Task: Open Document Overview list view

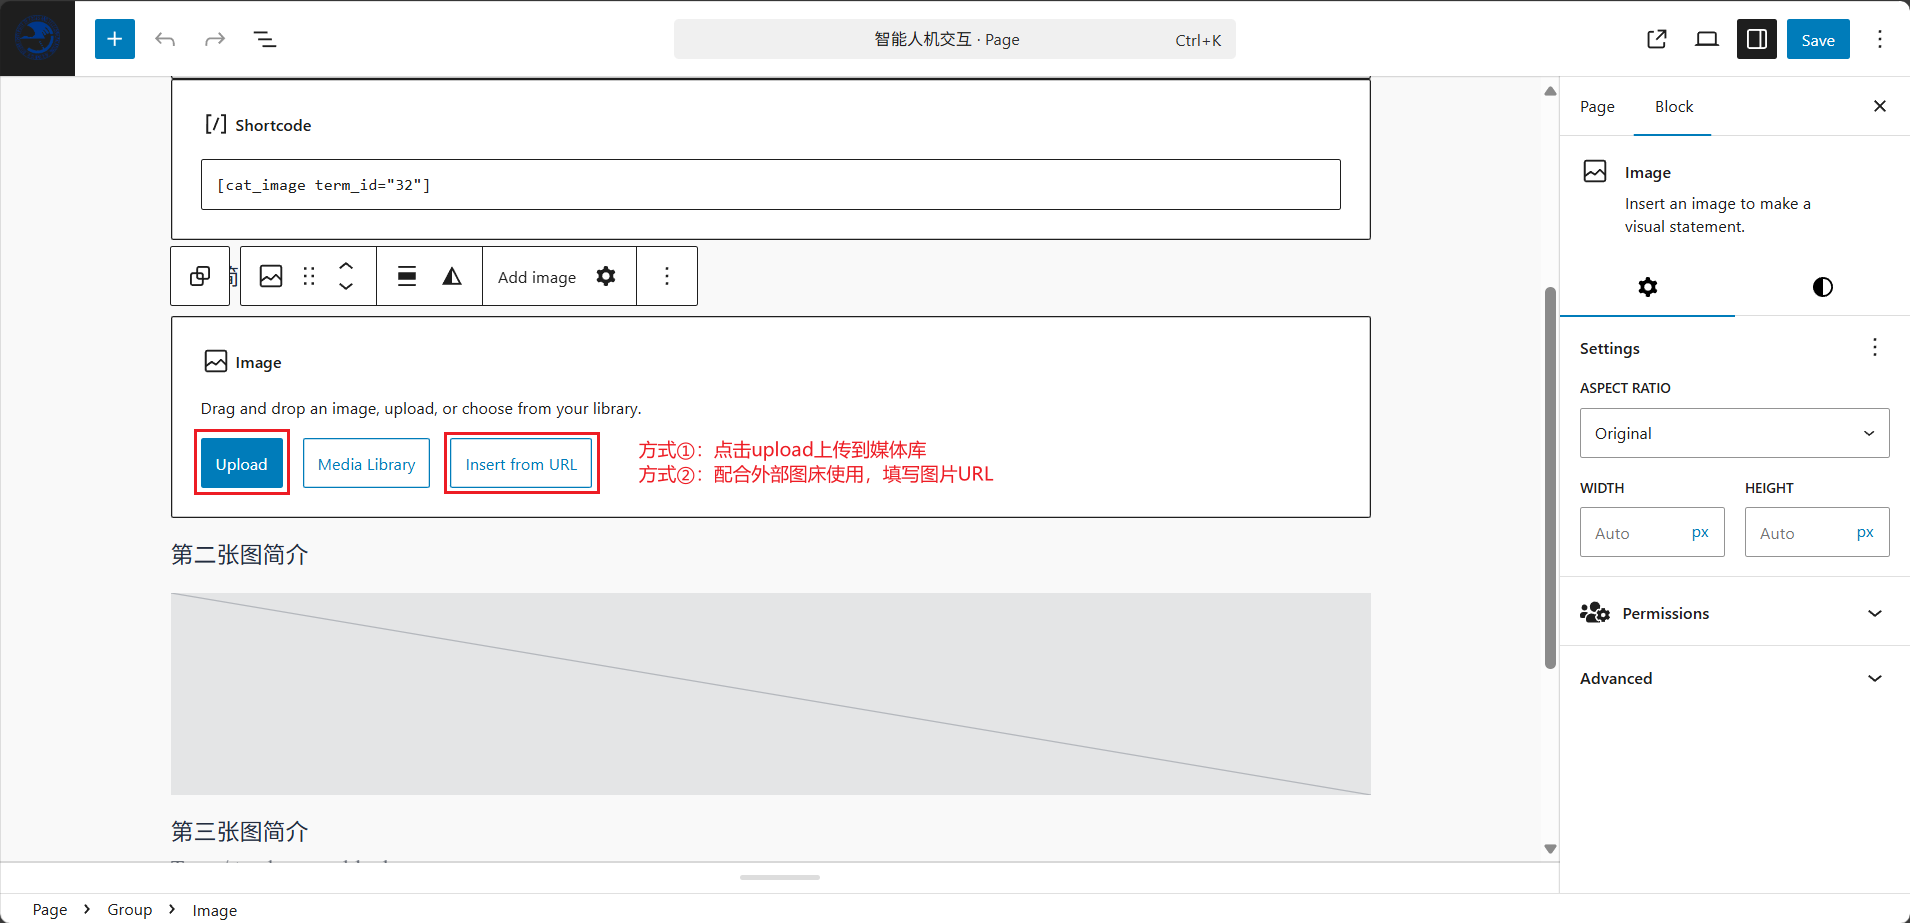Action: 265,39
